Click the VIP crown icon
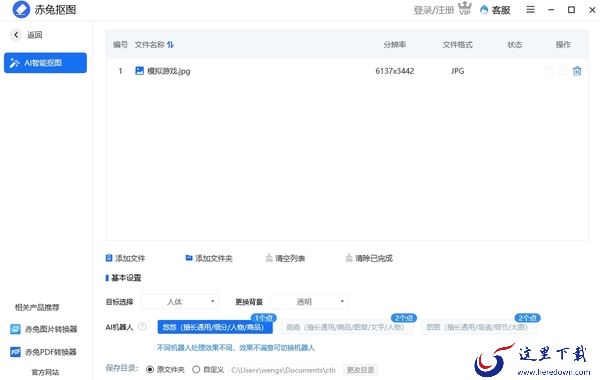This screenshot has width=600, height=380. [465, 8]
